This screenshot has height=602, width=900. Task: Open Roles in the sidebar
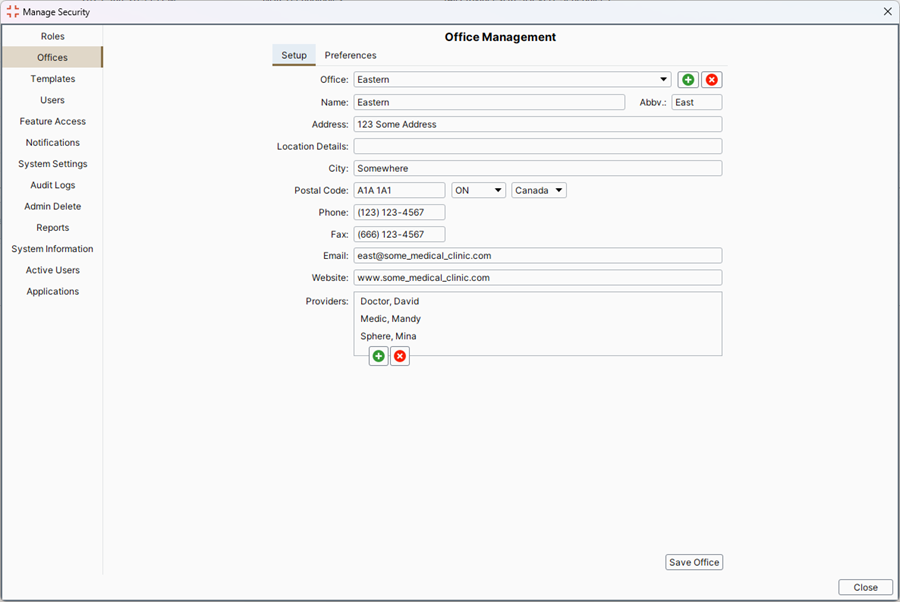pos(52,36)
